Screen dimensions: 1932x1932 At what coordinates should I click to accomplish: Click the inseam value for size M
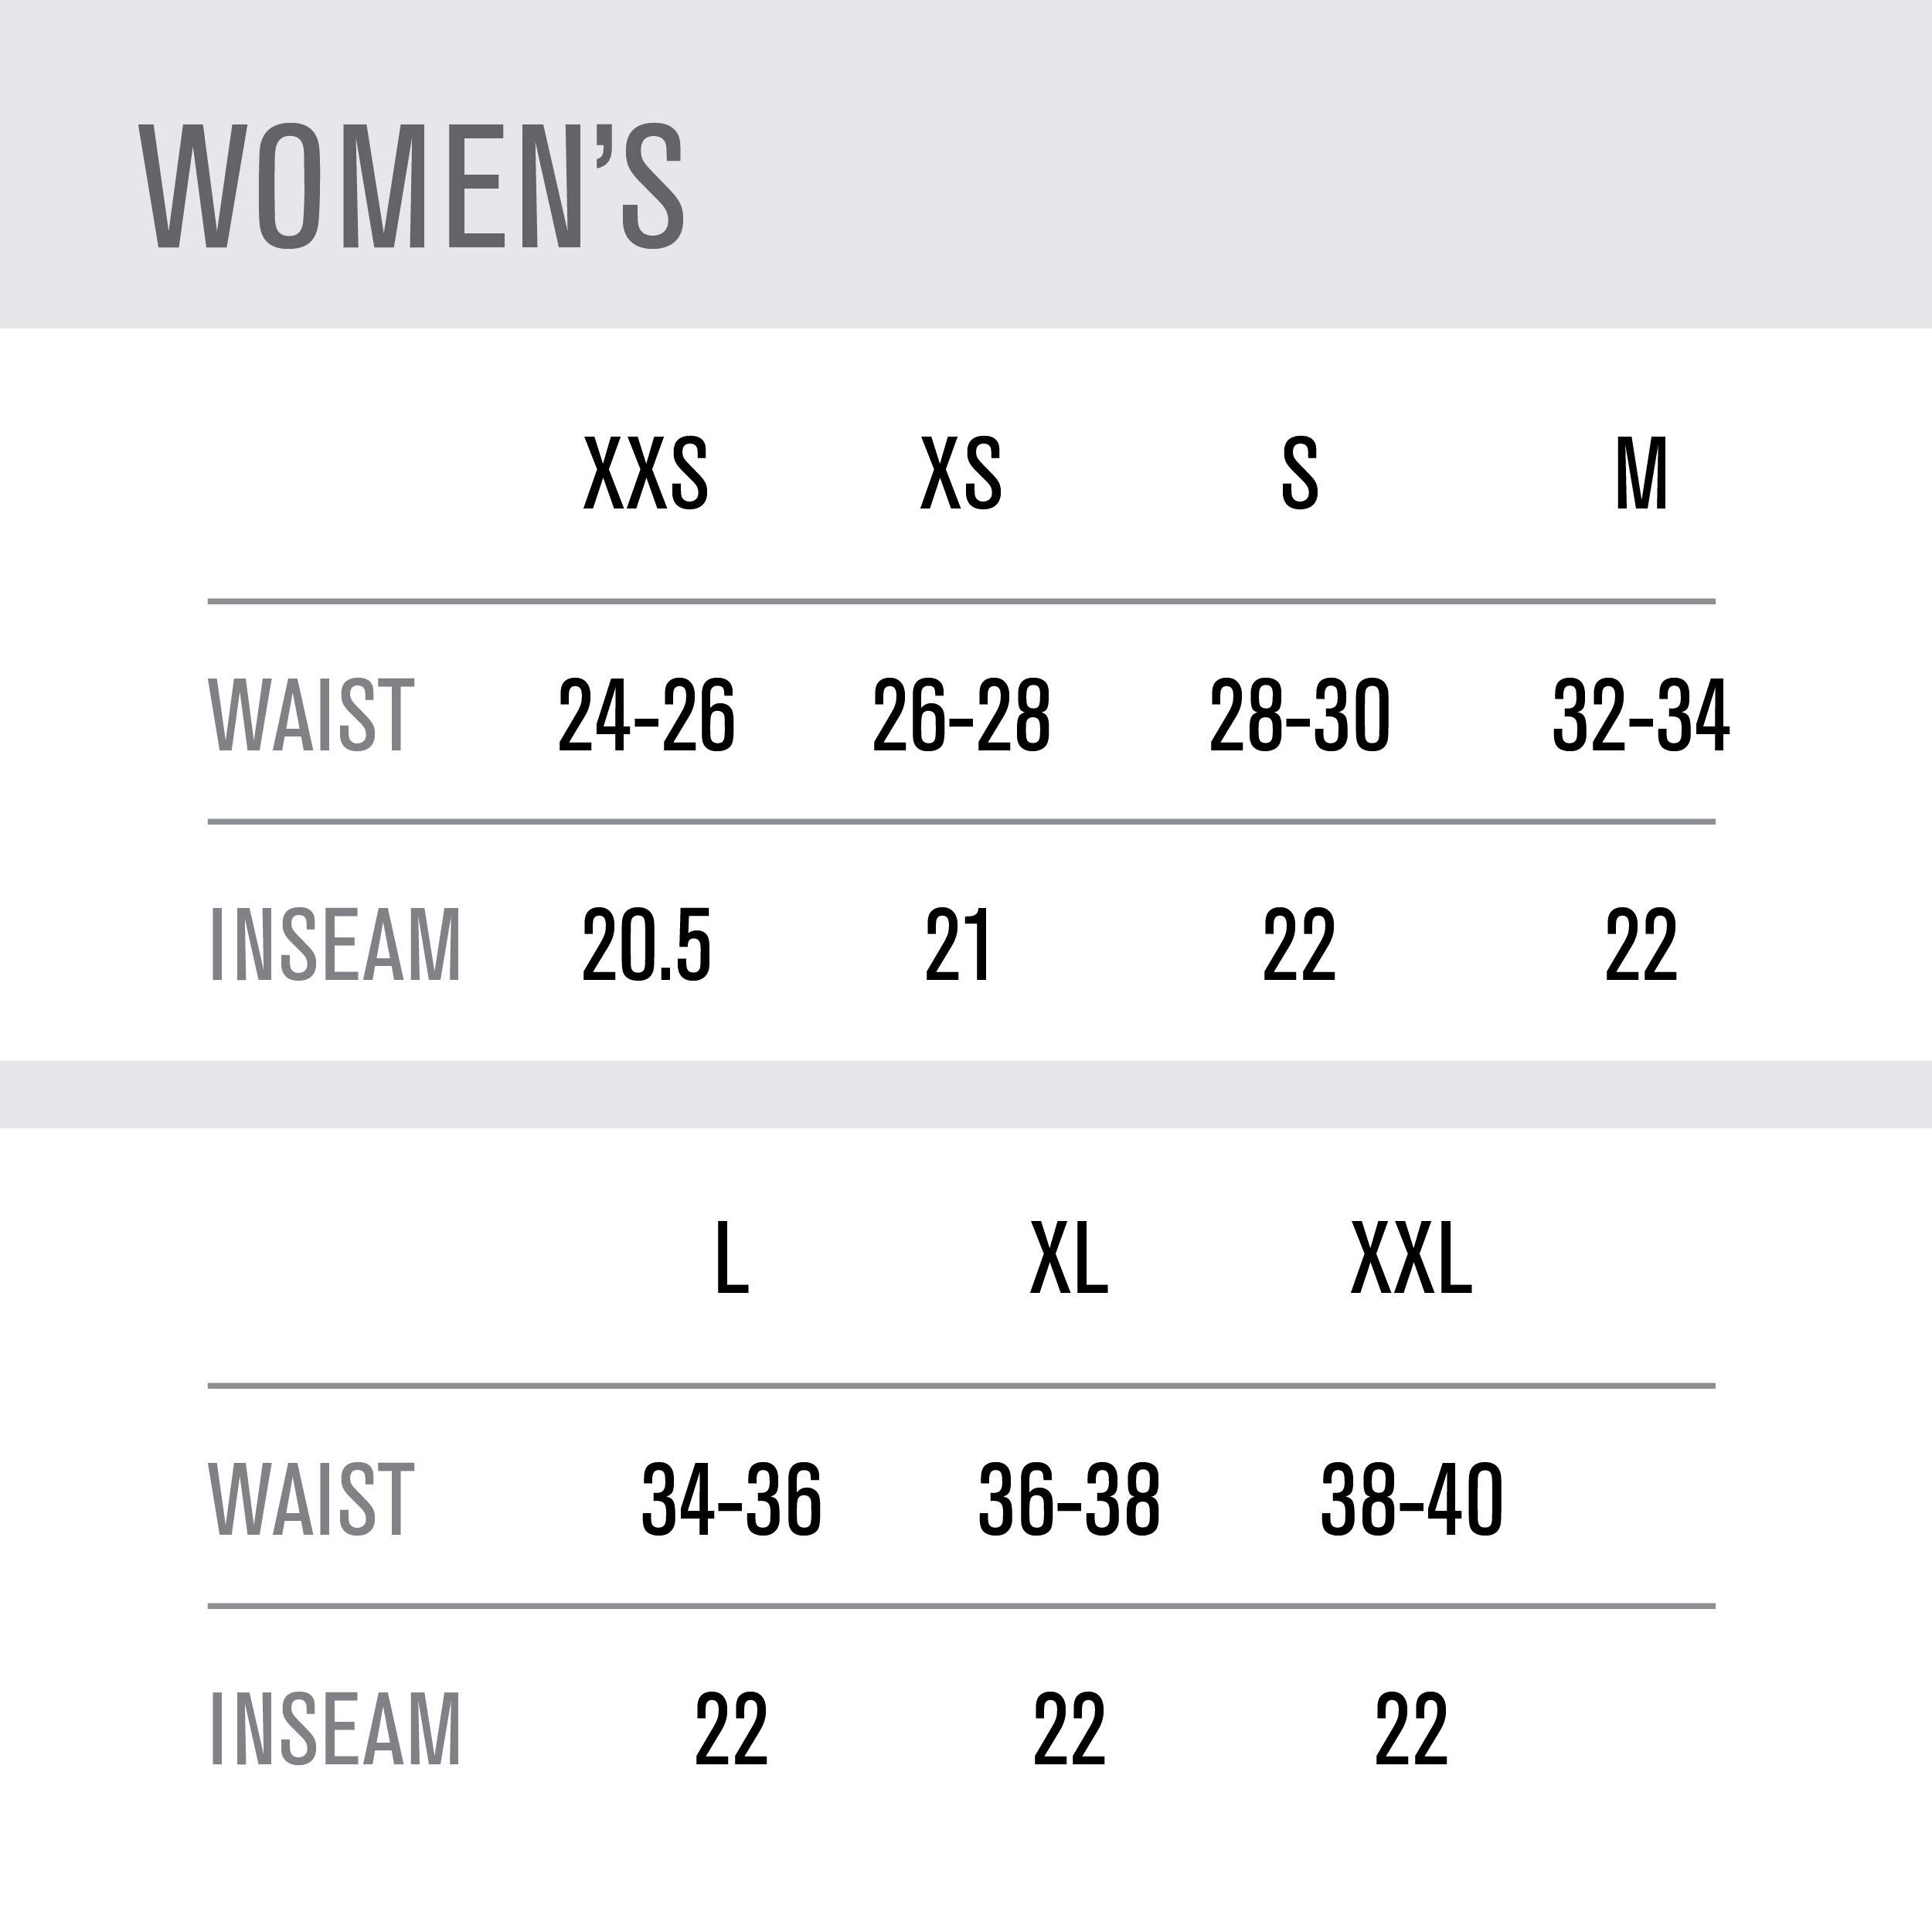[x=1641, y=945]
